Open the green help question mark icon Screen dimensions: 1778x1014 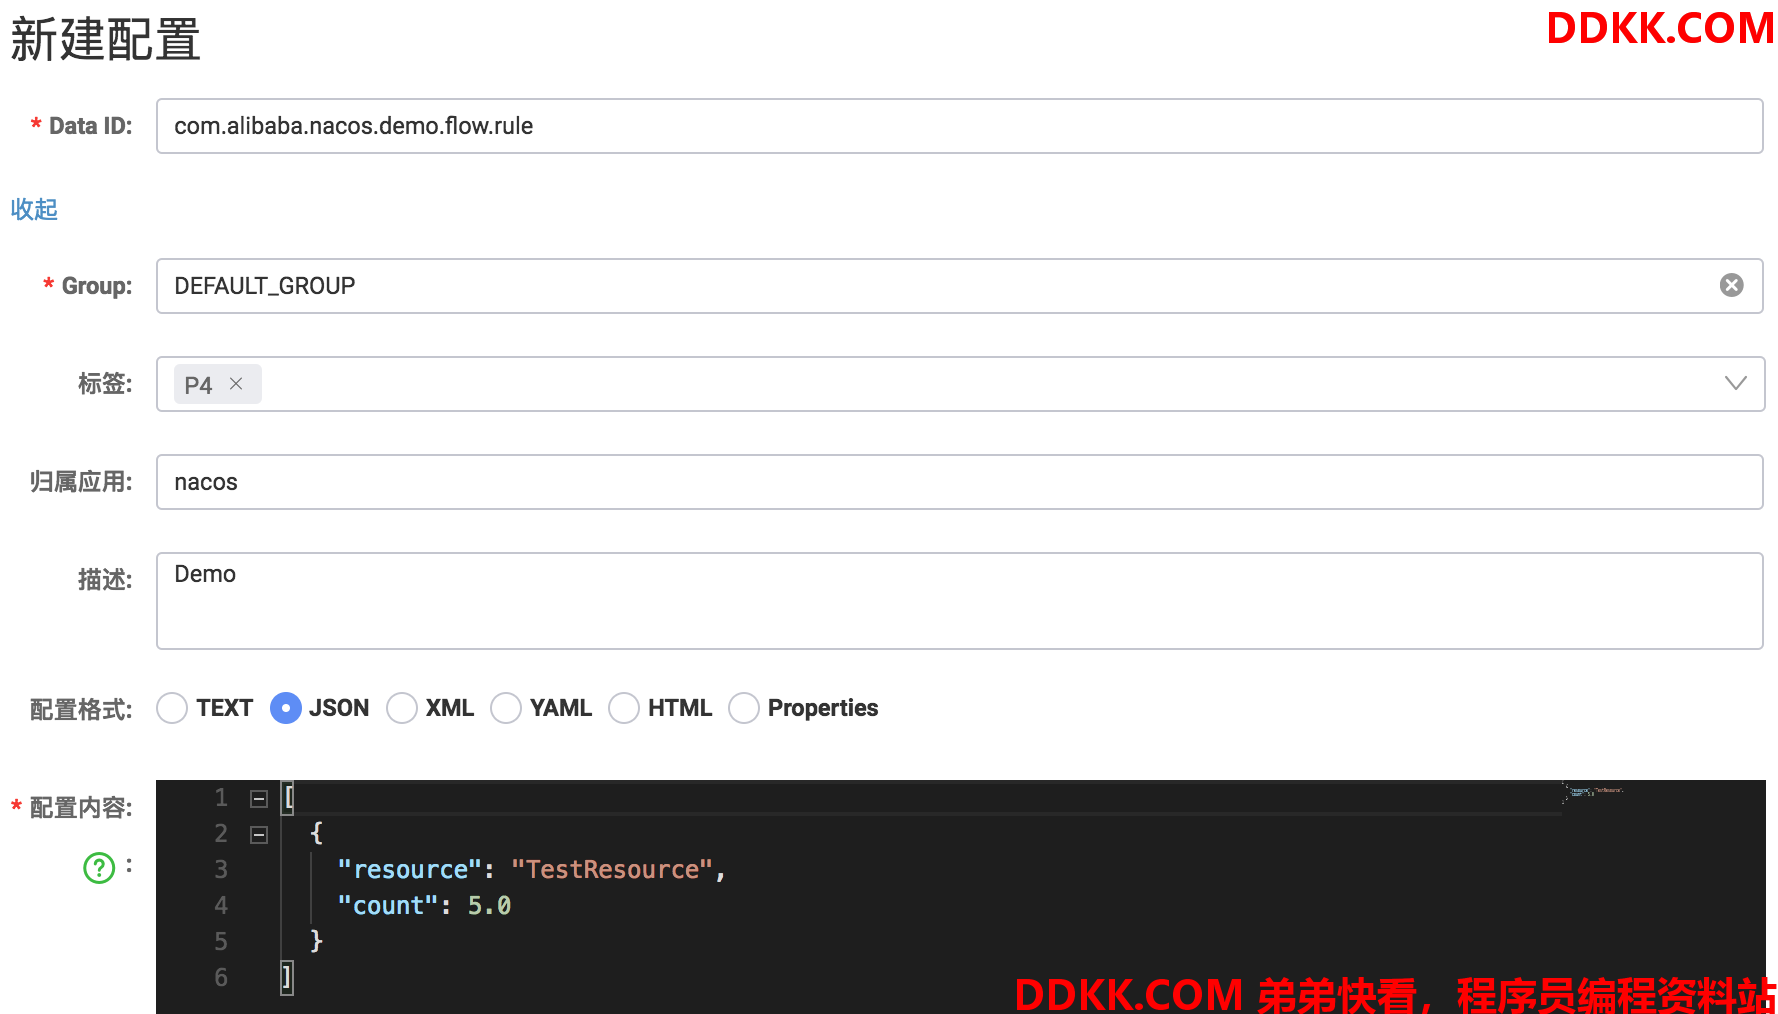[99, 868]
